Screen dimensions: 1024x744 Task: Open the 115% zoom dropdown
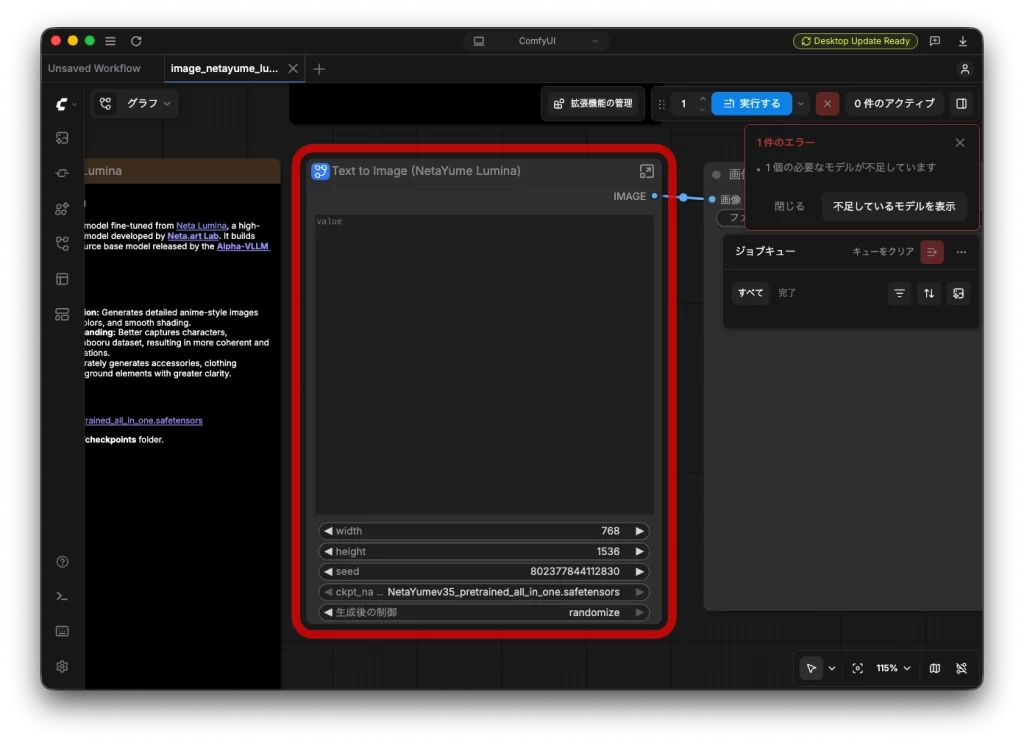(x=893, y=668)
